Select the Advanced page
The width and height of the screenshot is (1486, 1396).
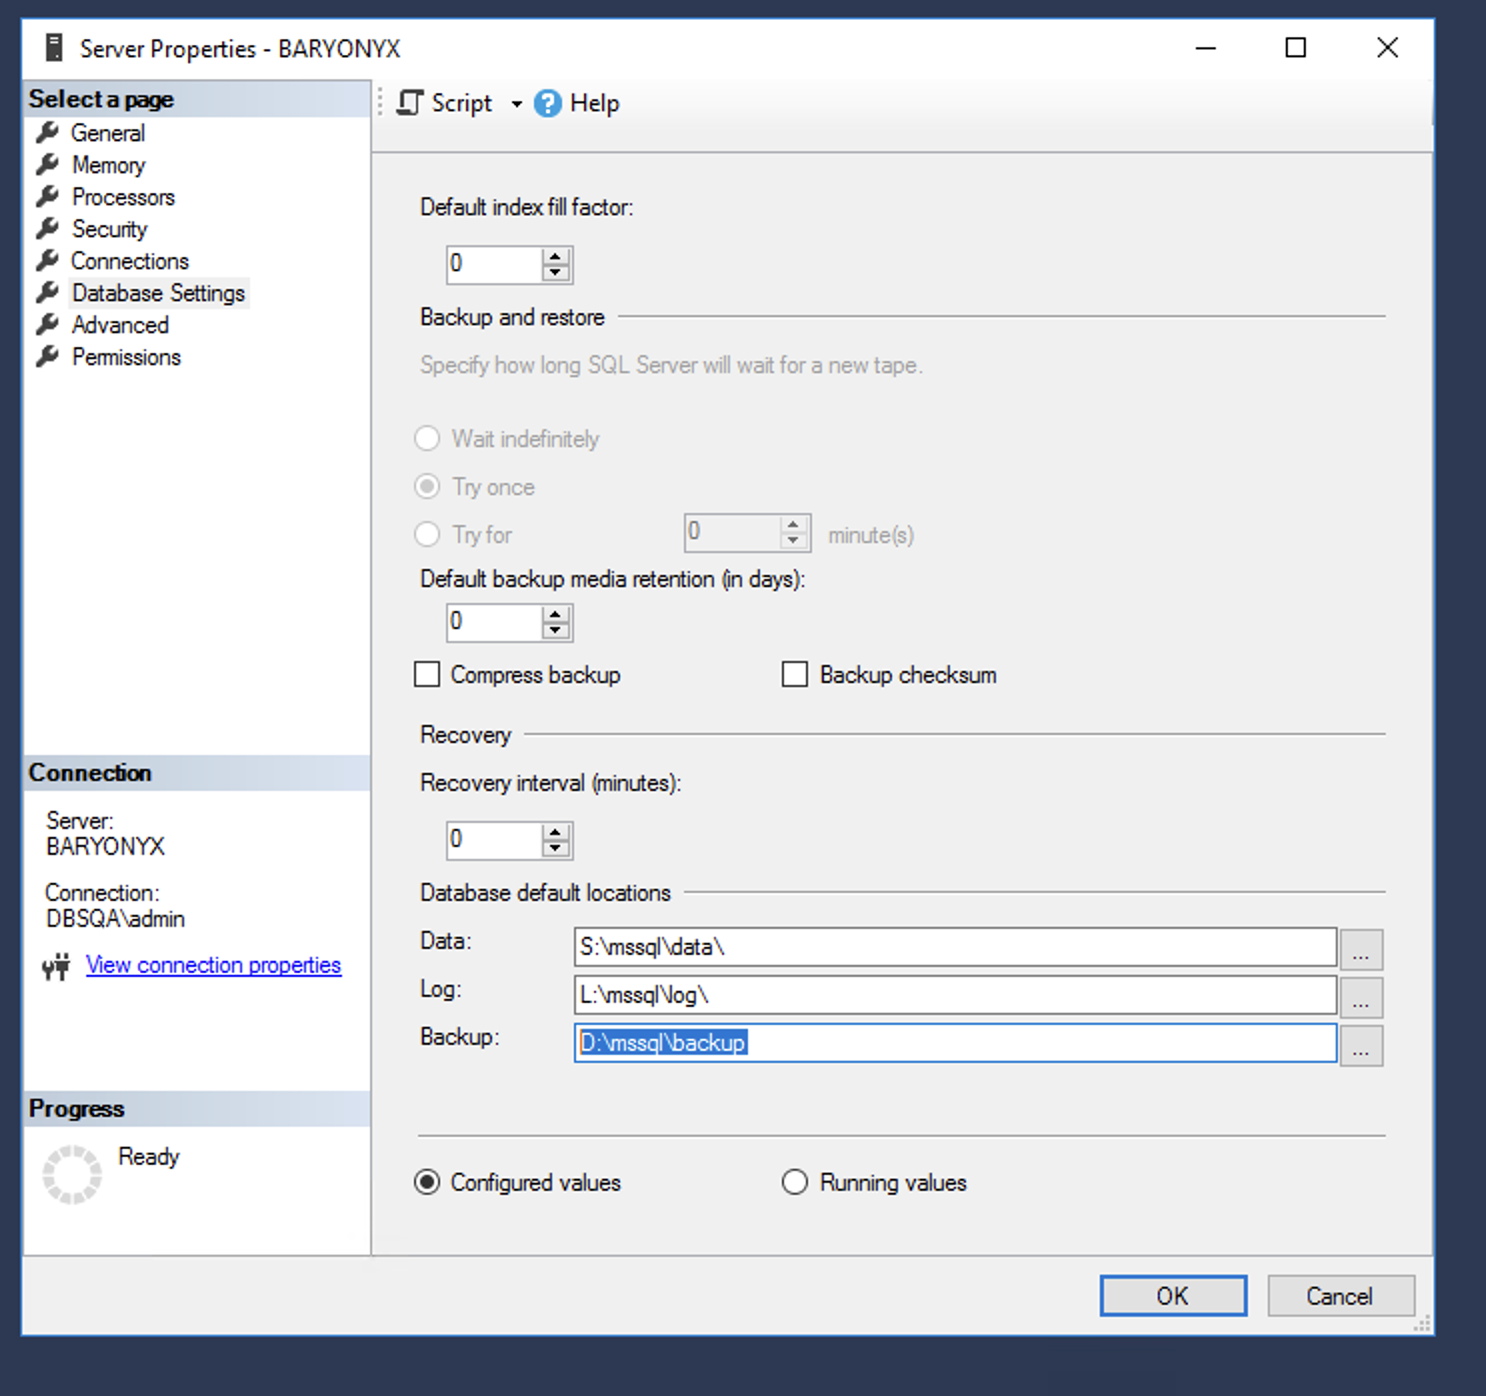(x=120, y=324)
